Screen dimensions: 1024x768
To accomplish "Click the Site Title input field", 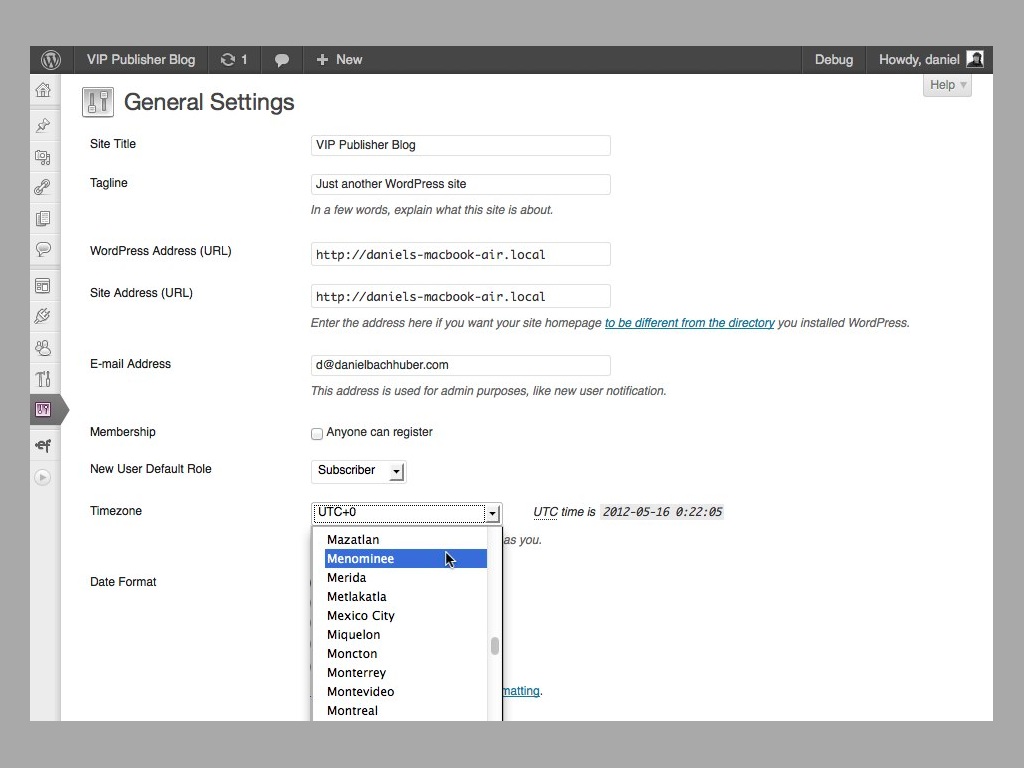I will click(460, 145).
